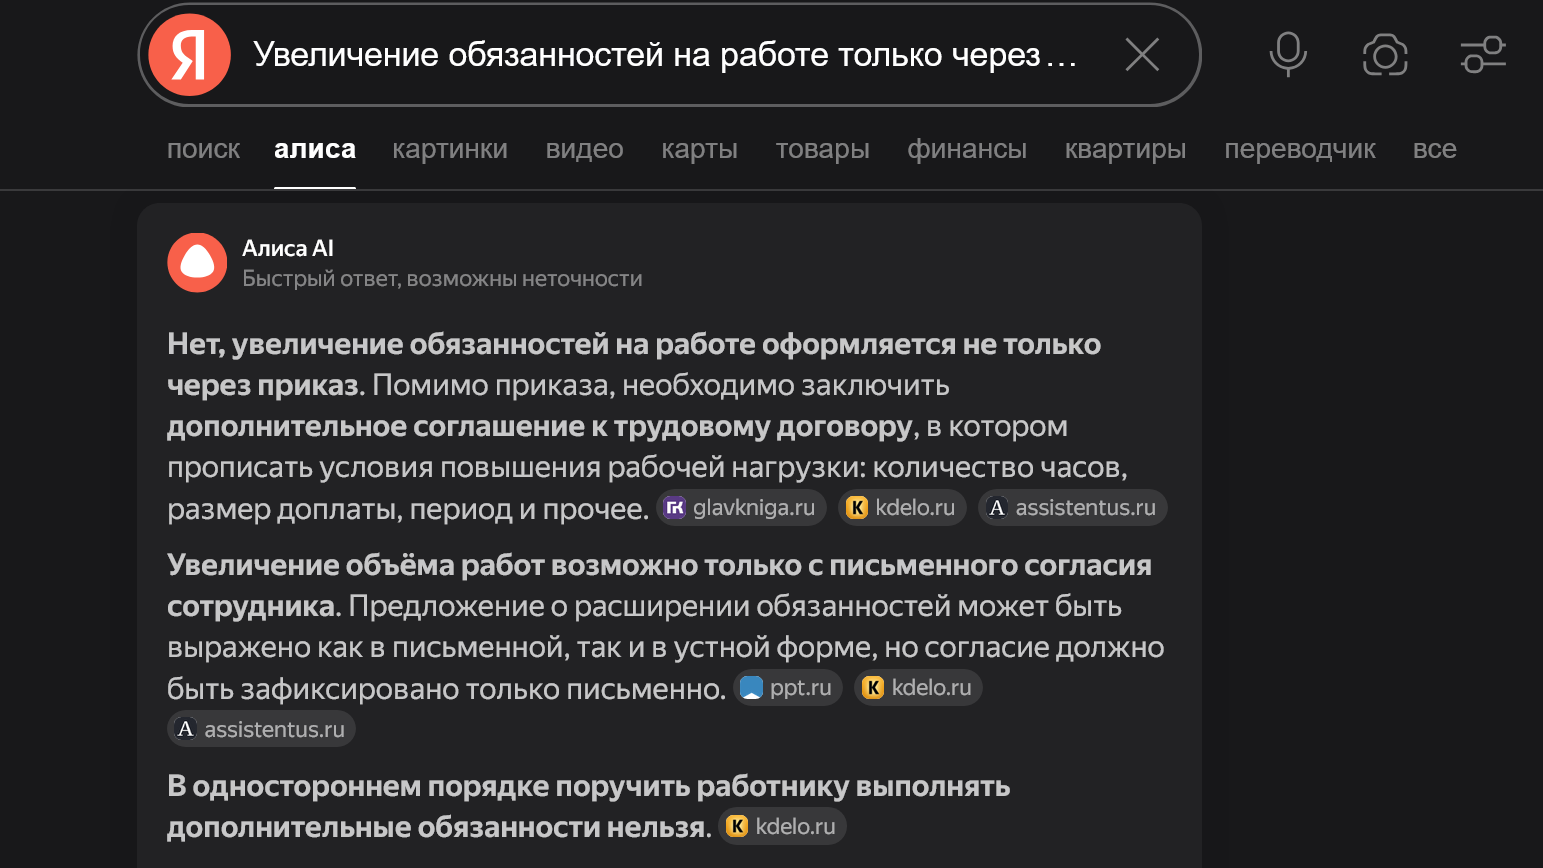Open the финансы tab
The image size is (1543, 868).
point(967,149)
